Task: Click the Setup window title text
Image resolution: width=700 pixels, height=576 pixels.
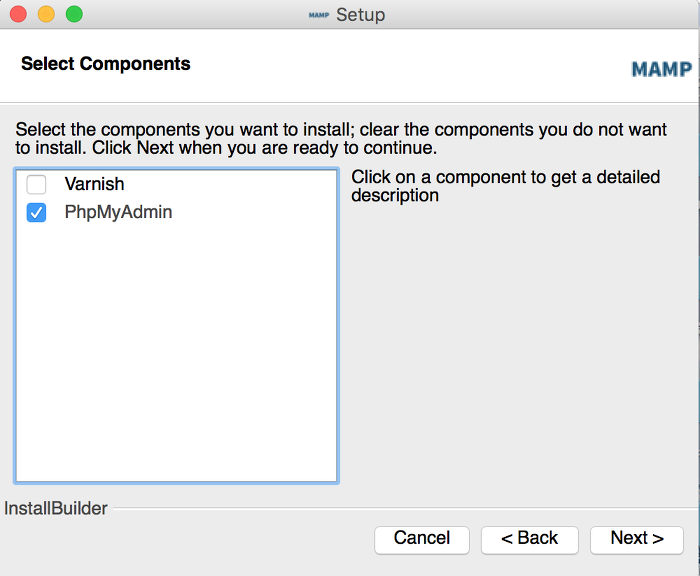Action: click(x=360, y=15)
